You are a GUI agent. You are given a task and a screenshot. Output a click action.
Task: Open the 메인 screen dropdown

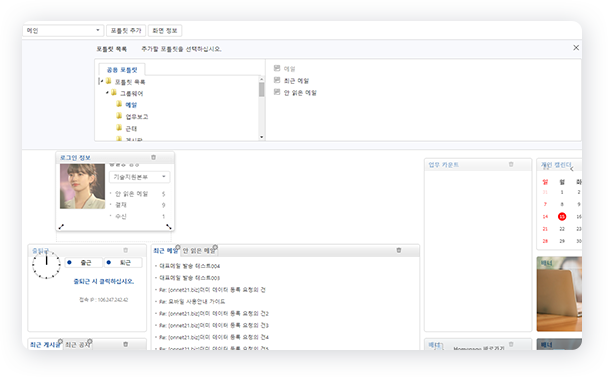point(63,30)
